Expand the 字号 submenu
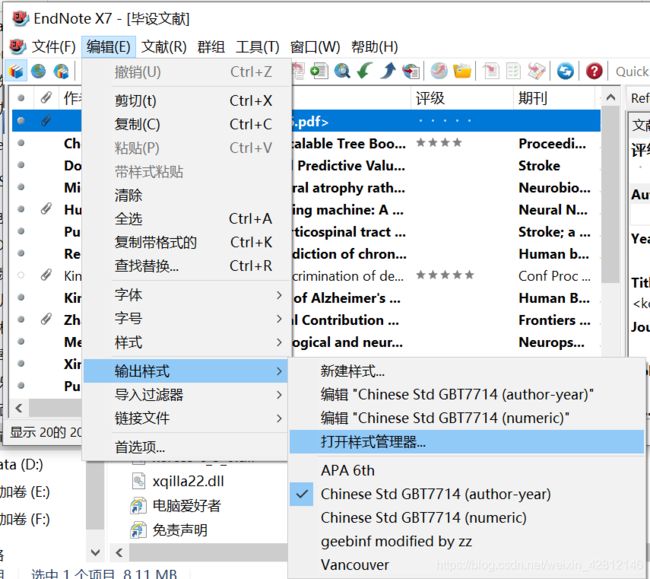 pos(186,319)
